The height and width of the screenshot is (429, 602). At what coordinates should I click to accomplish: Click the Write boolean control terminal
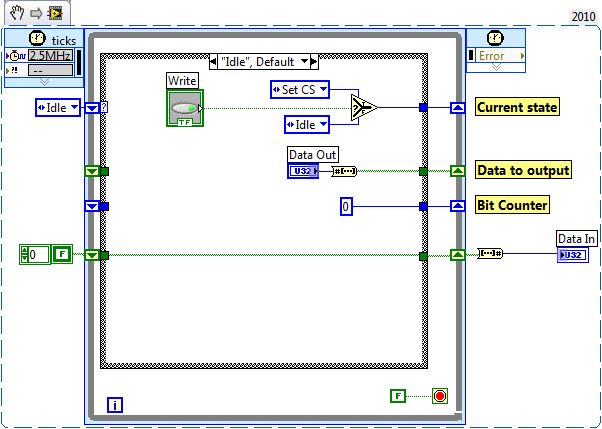tap(185, 108)
